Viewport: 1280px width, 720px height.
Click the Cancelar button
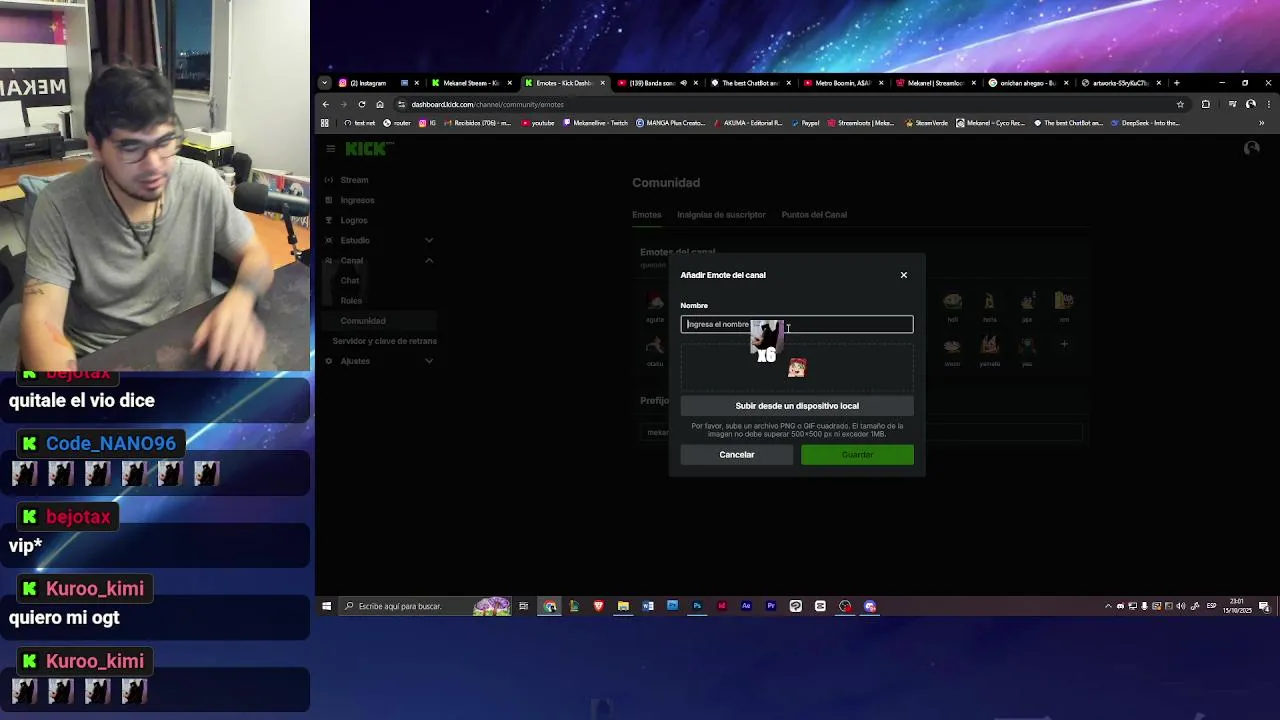(x=737, y=455)
